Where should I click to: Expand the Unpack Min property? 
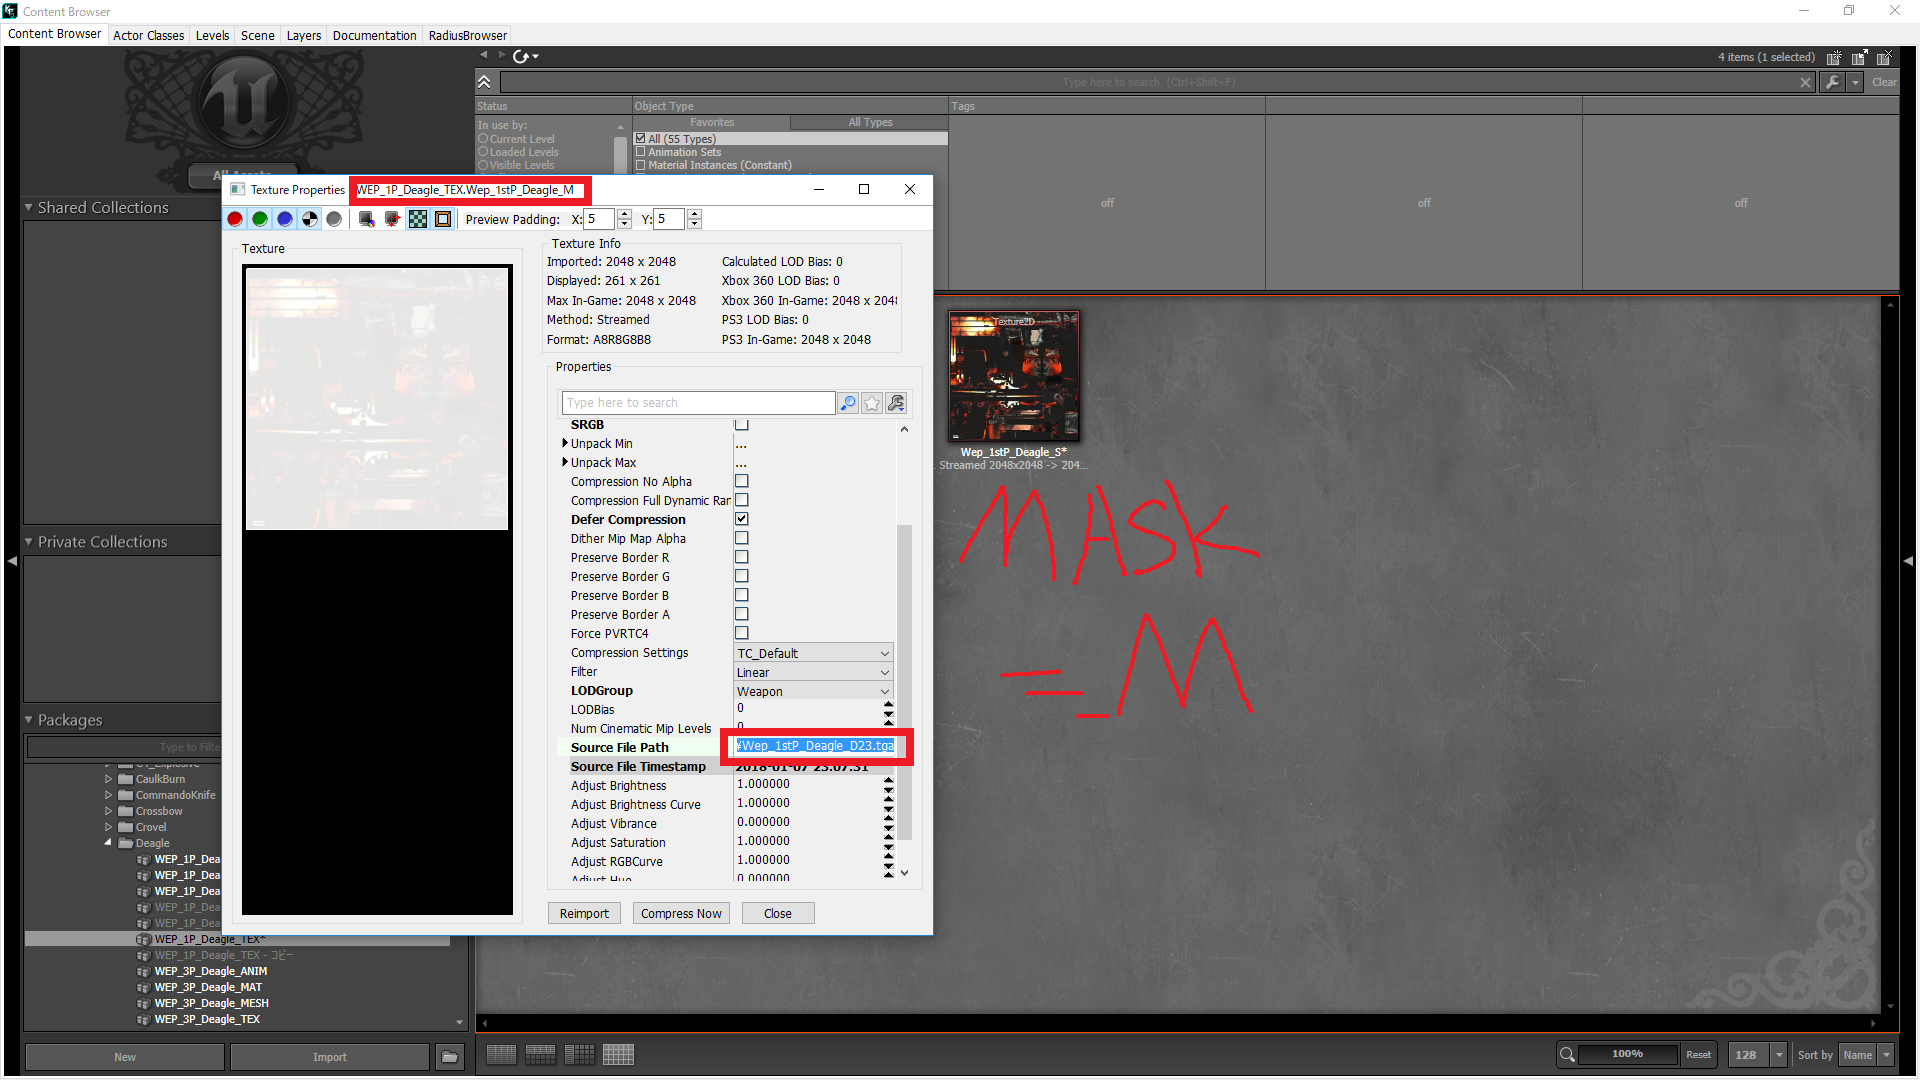pyautogui.click(x=565, y=443)
